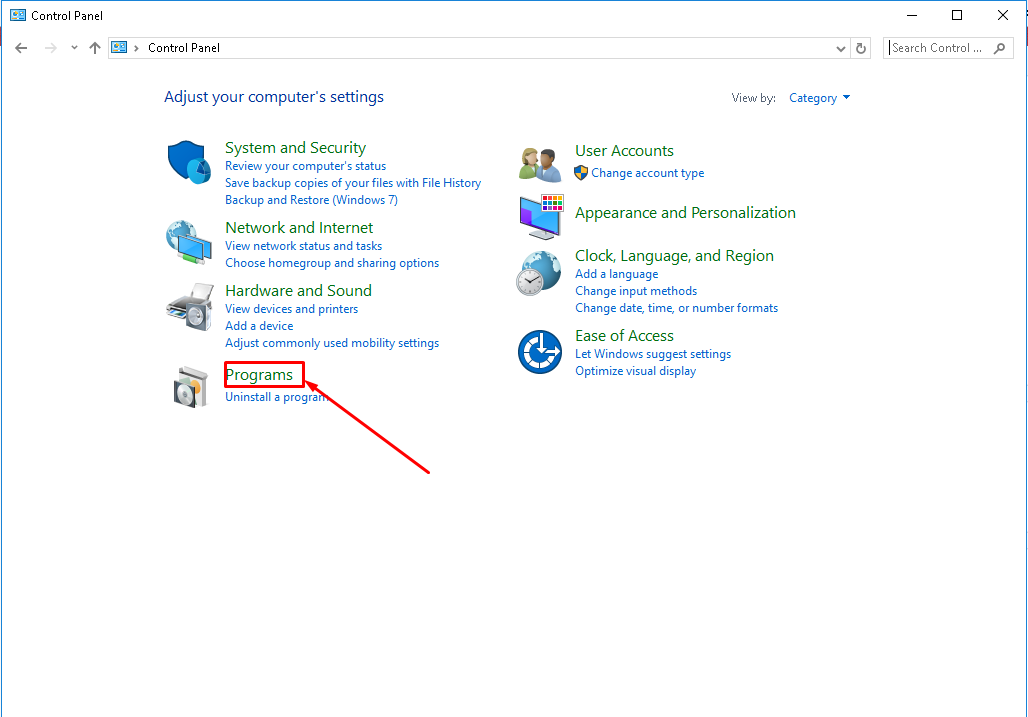Click the System and Security shield icon
The width and height of the screenshot is (1028, 717).
coord(189,162)
